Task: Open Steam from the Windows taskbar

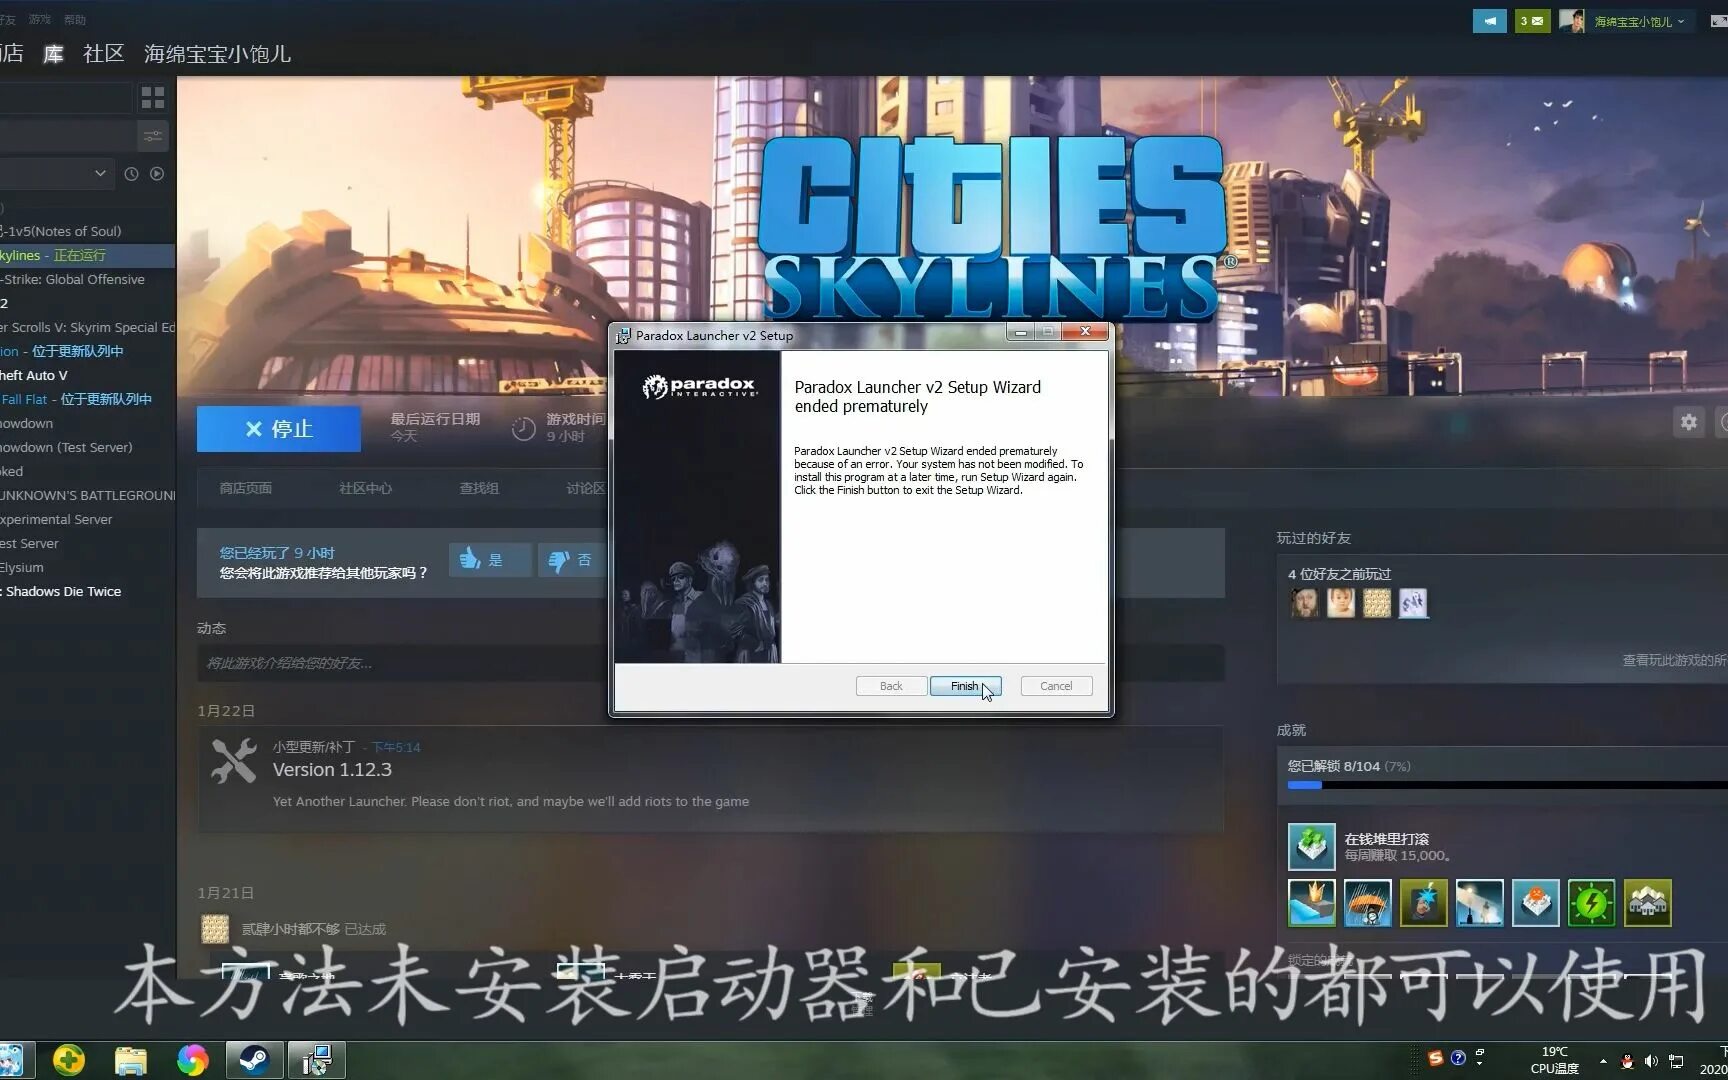Action: coord(254,1060)
